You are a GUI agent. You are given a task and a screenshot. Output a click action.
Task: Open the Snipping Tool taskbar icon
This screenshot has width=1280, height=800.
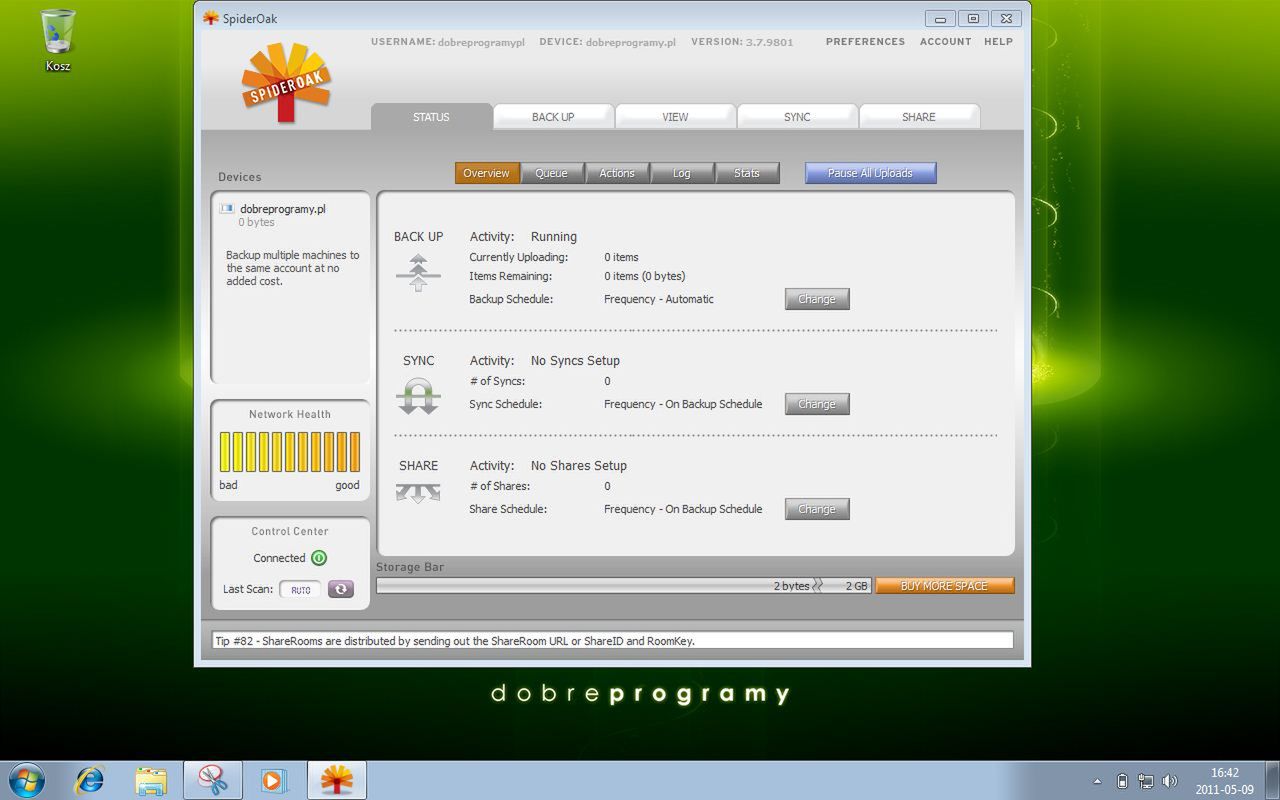click(x=213, y=780)
